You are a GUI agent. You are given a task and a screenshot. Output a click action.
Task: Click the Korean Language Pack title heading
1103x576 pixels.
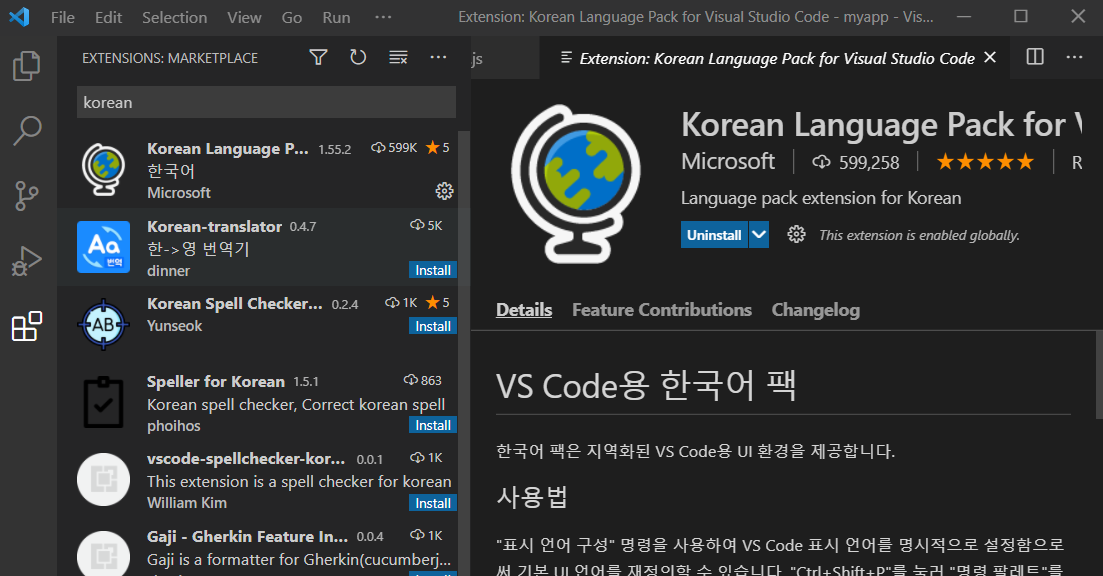(x=881, y=124)
